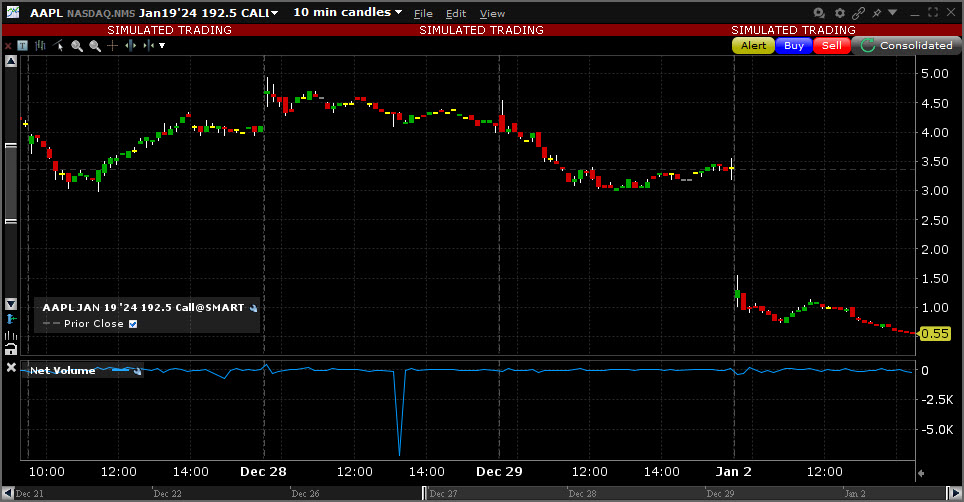Open the View menu
This screenshot has width=964, height=502.
[x=492, y=14]
